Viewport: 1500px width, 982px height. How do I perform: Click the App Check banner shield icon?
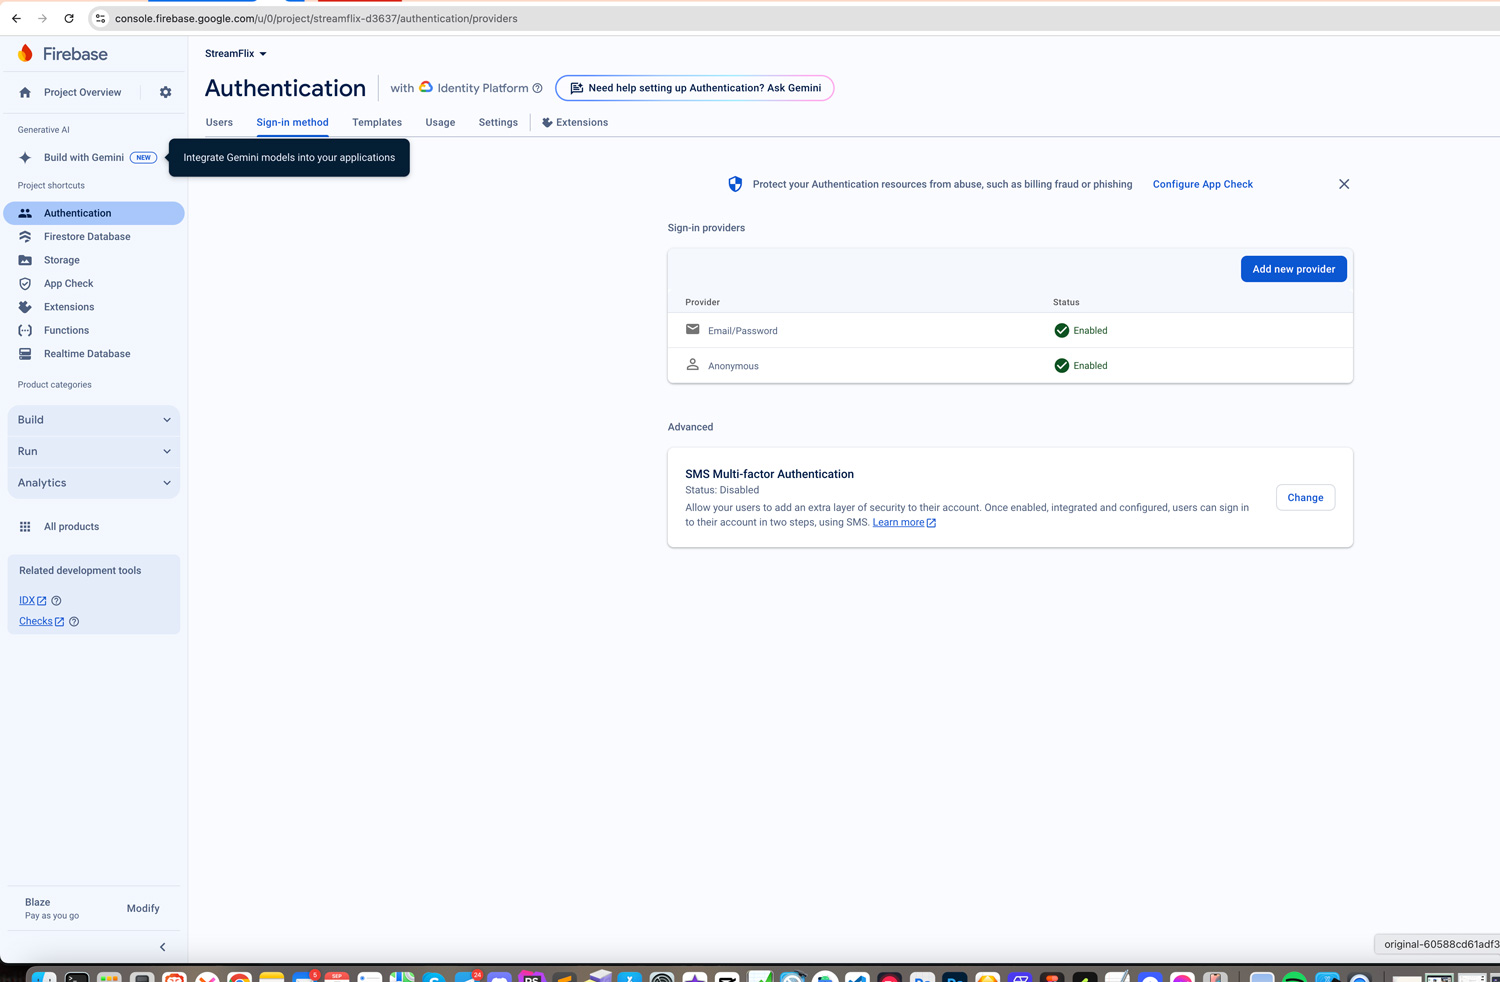point(735,184)
